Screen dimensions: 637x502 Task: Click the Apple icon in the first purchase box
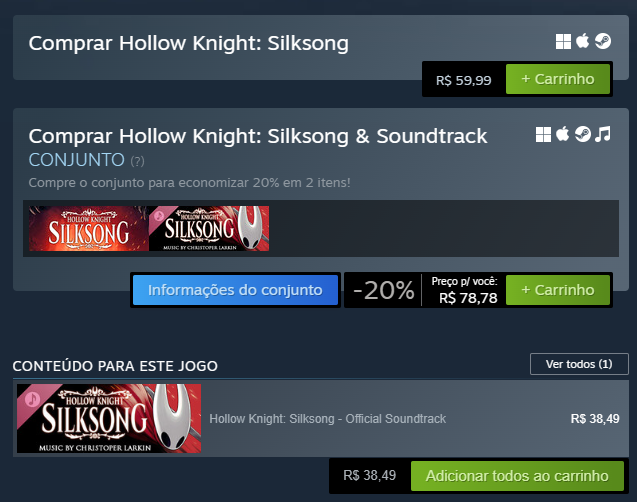click(x=583, y=41)
